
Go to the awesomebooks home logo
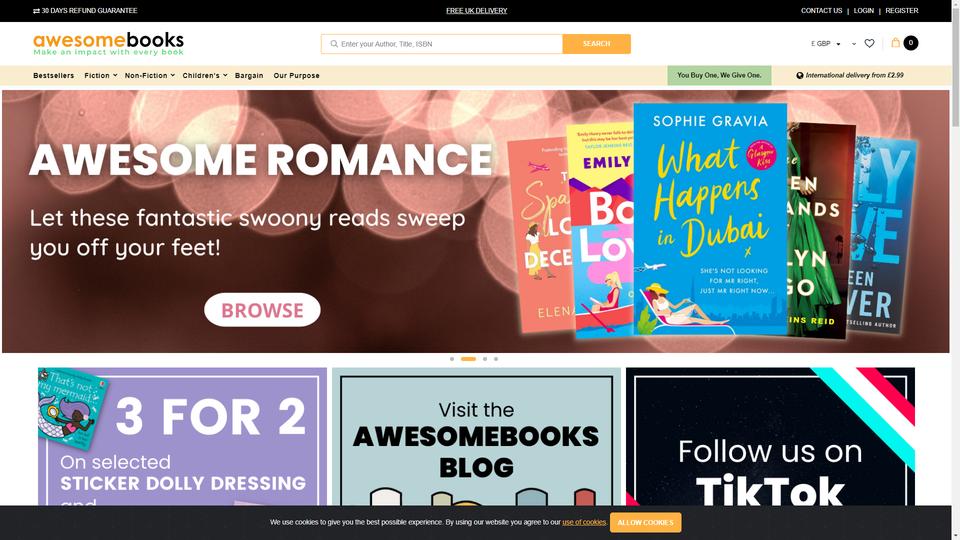coord(108,43)
